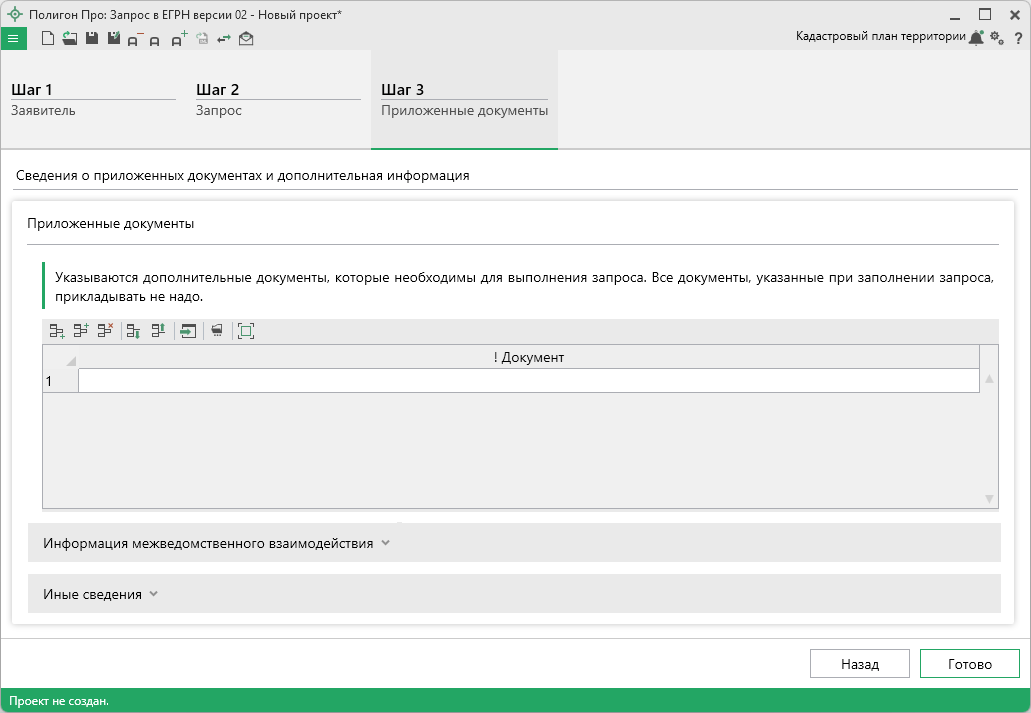Open notifications bell icon
This screenshot has width=1031, height=713.
(x=976, y=38)
